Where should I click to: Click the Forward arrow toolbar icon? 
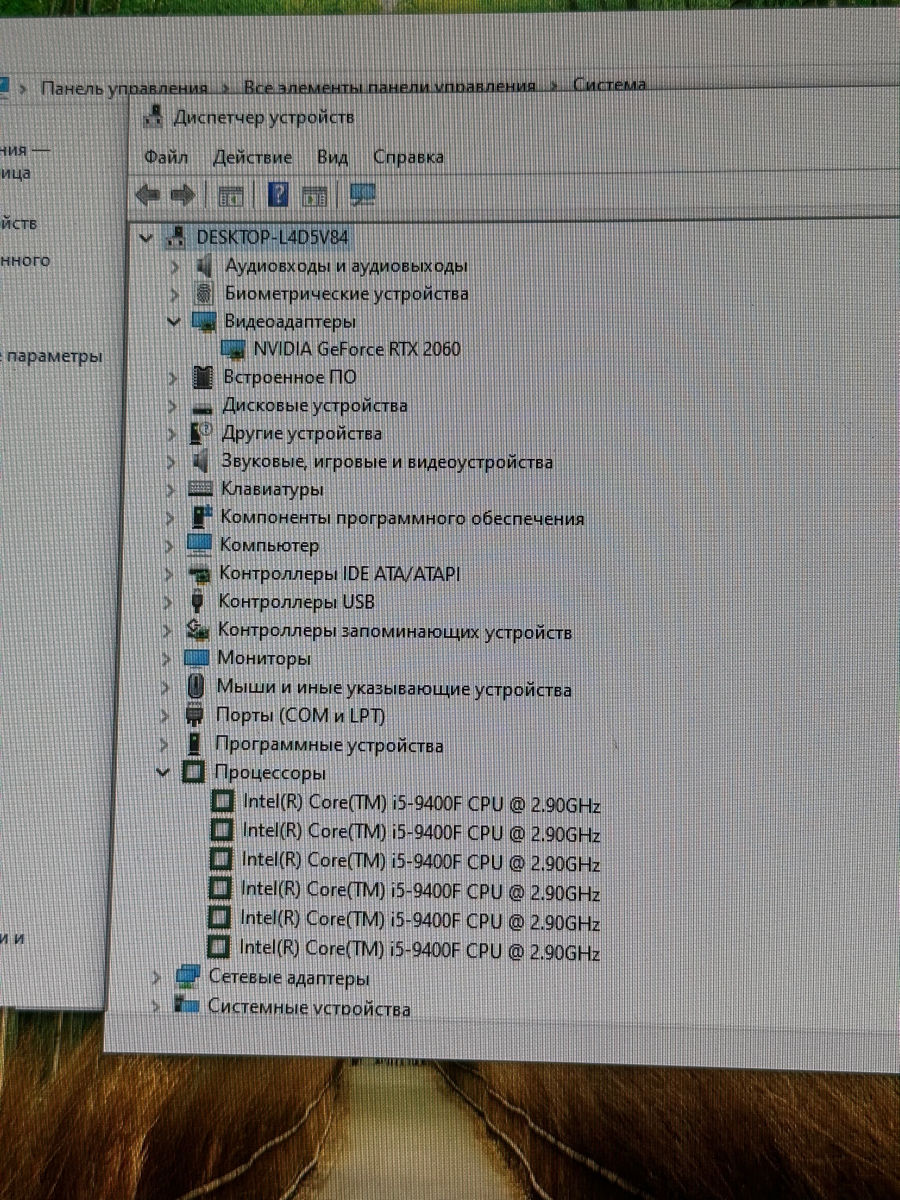point(181,195)
